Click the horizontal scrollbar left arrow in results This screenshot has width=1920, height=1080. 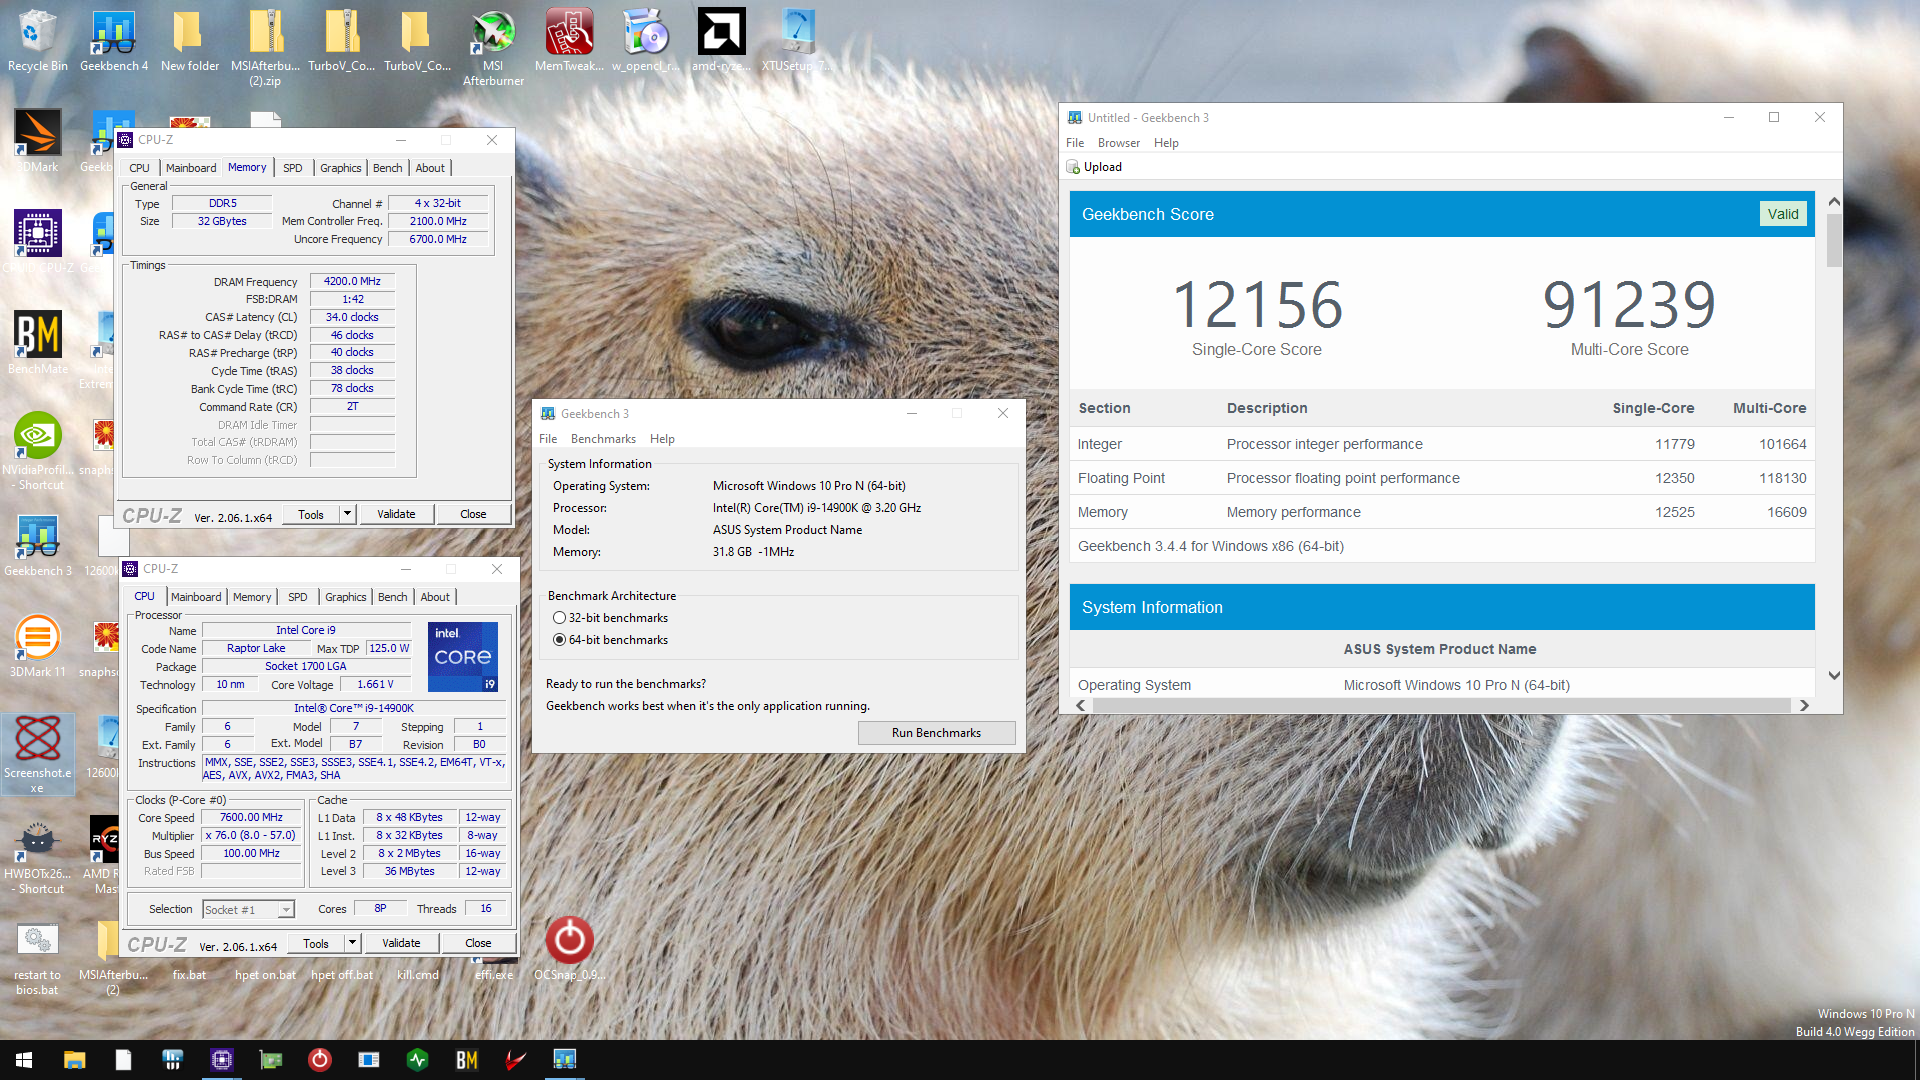[x=1081, y=705]
